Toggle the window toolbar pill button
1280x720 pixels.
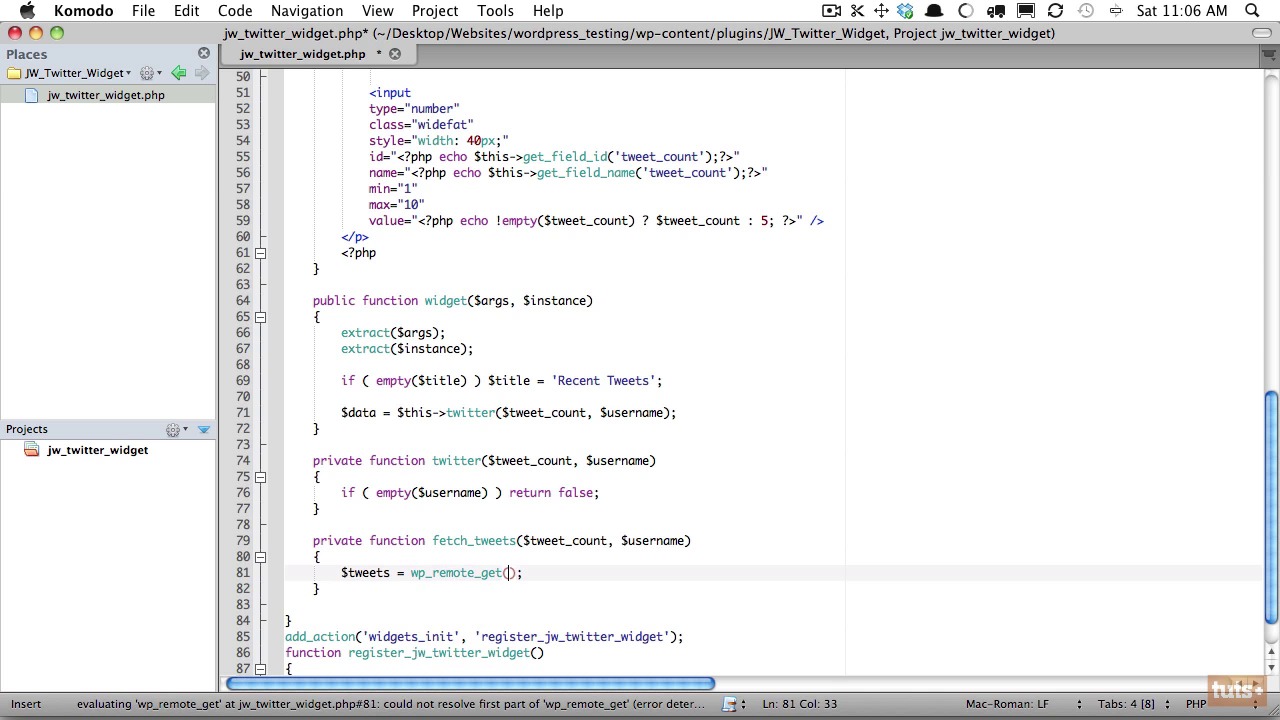[x=1262, y=33]
